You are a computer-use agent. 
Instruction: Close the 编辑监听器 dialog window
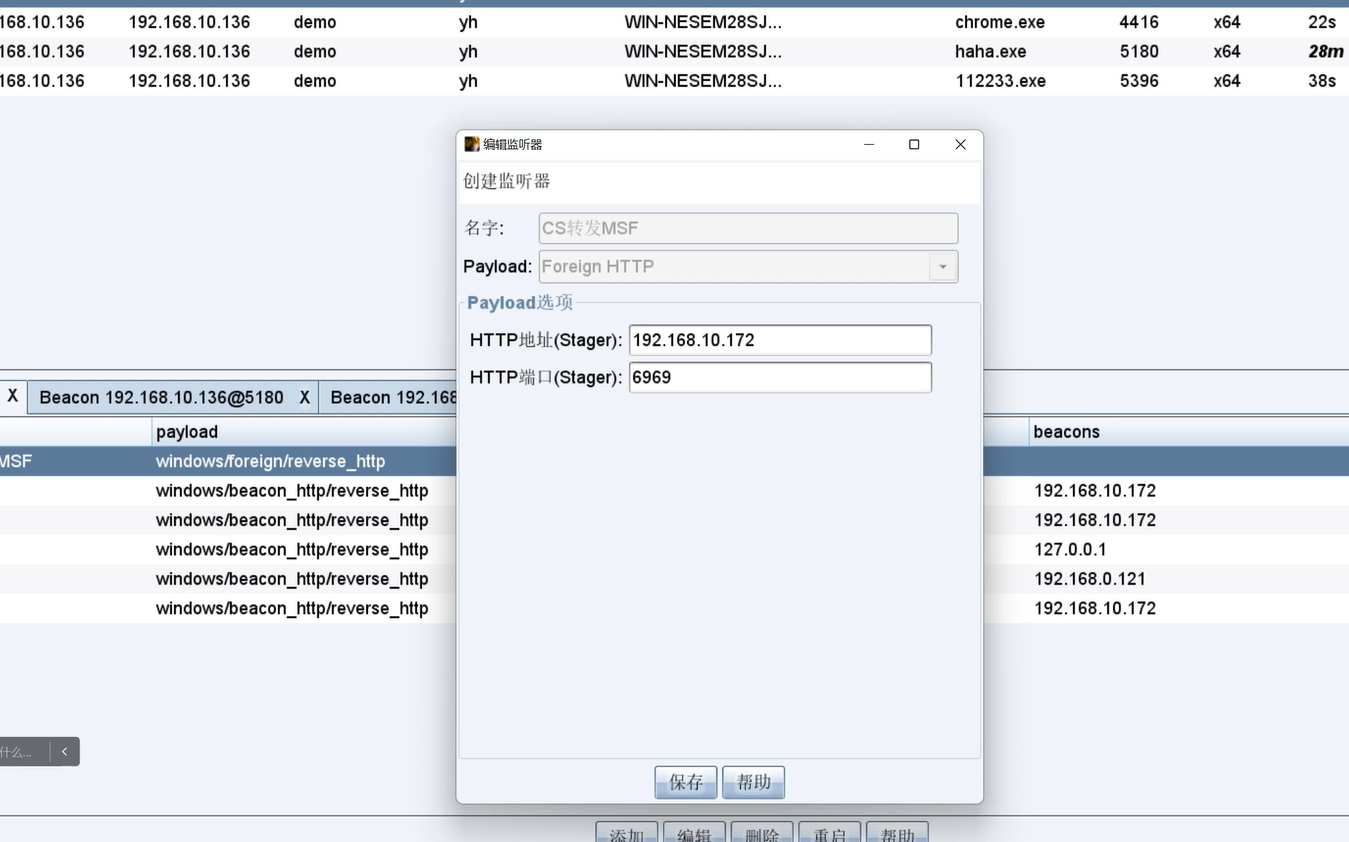(x=960, y=144)
